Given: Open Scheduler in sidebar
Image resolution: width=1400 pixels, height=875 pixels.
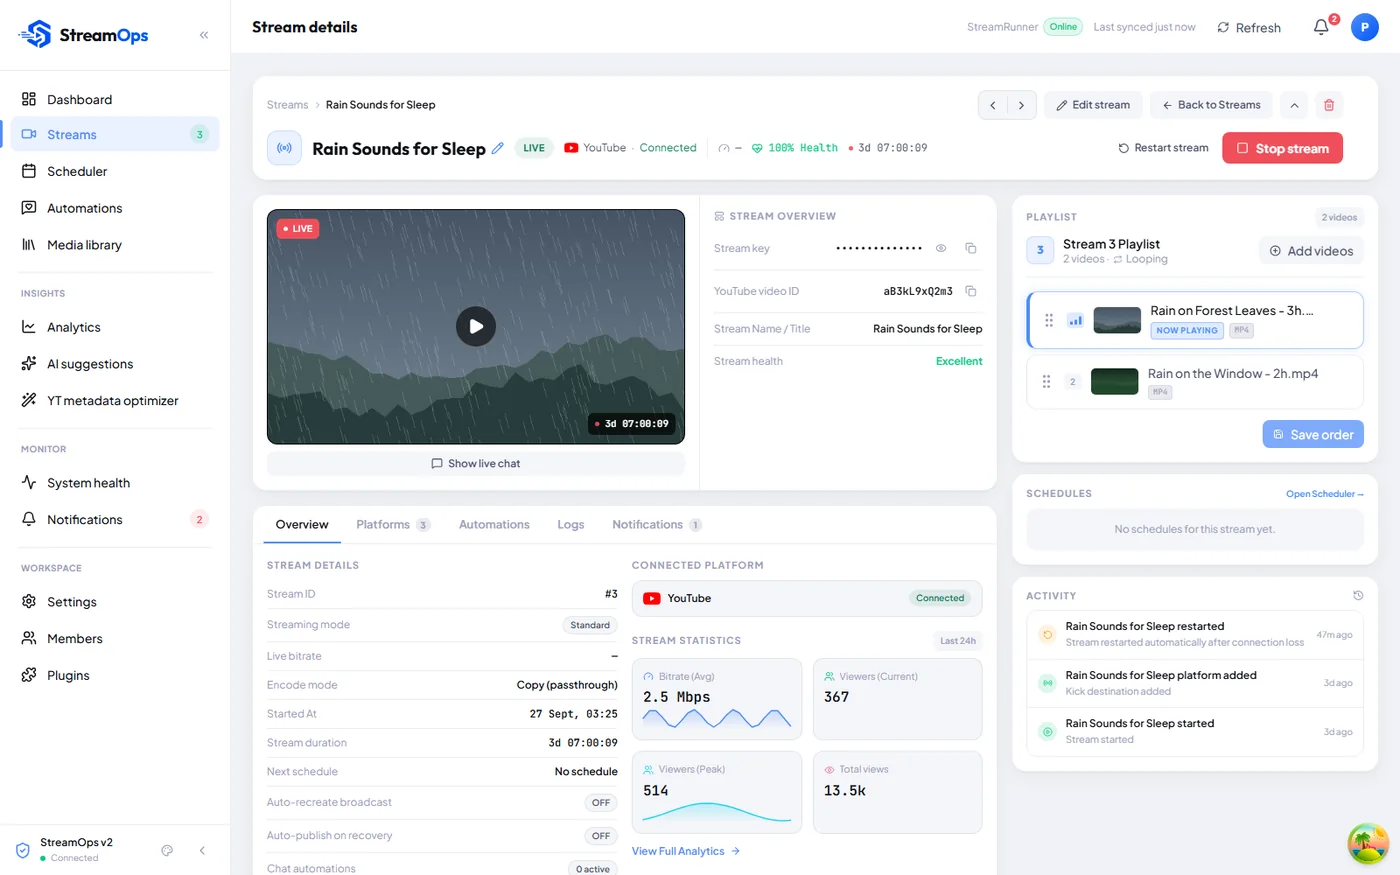Looking at the screenshot, I should point(115,171).
